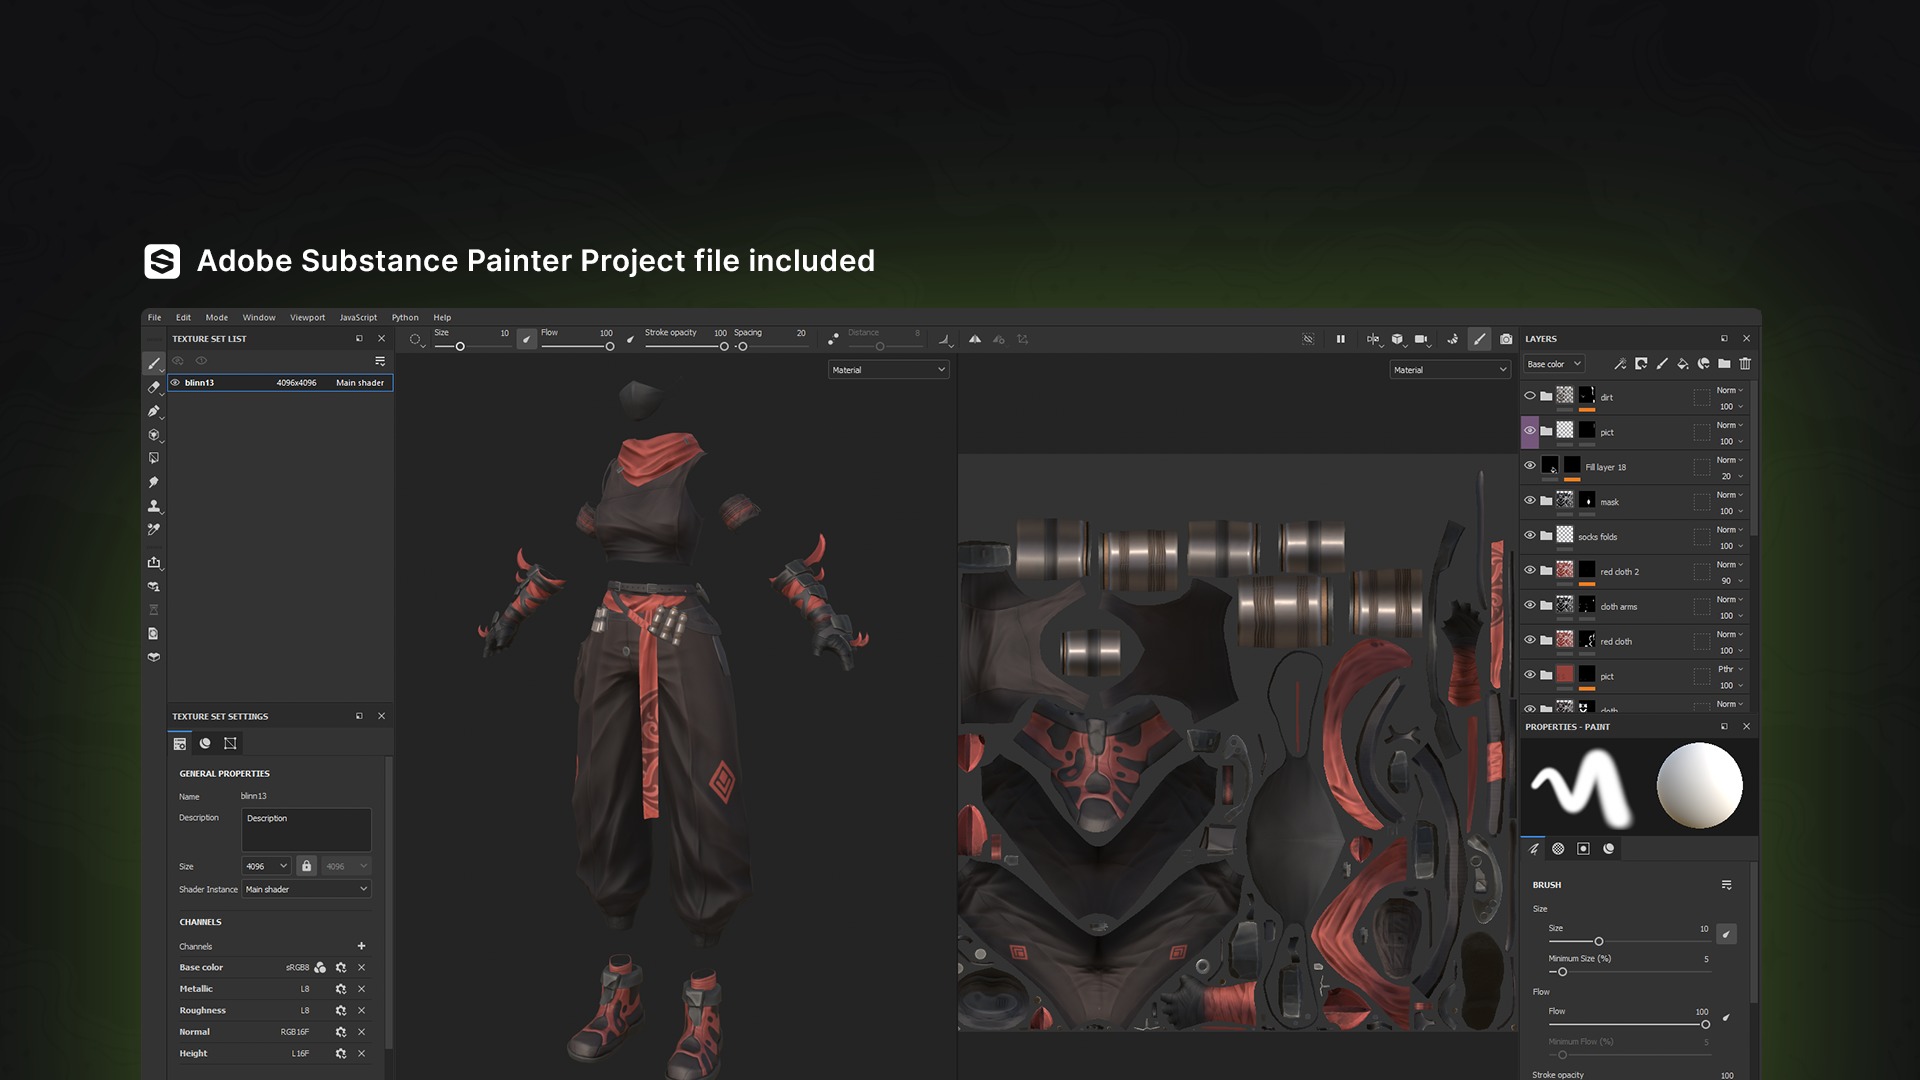
Task: Open the Edit menu
Action: (183, 317)
